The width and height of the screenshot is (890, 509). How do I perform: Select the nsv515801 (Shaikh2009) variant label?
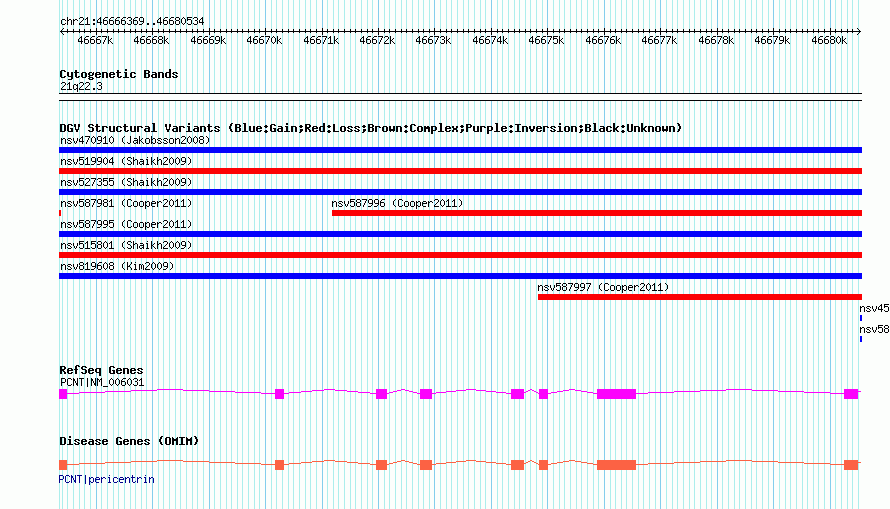coord(126,245)
